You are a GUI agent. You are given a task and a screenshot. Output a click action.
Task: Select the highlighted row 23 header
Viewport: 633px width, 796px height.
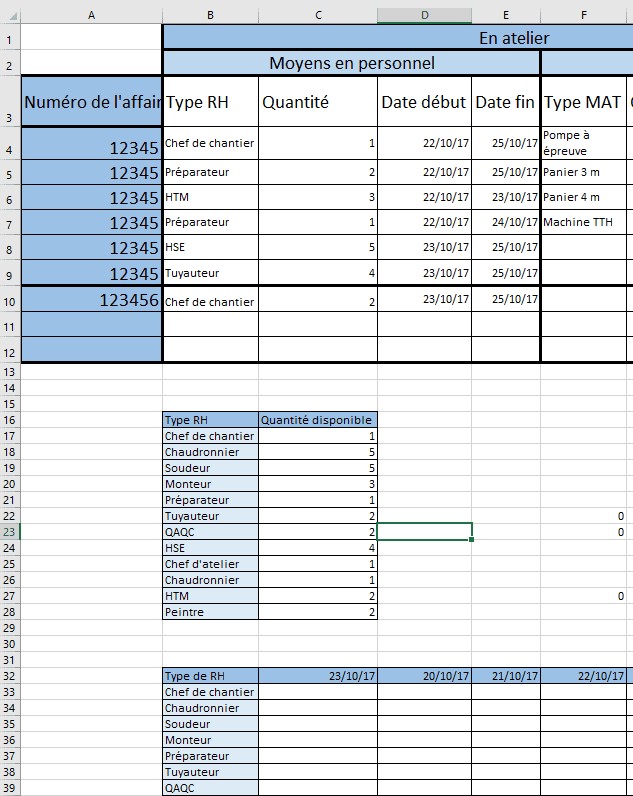pyautogui.click(x=10, y=532)
